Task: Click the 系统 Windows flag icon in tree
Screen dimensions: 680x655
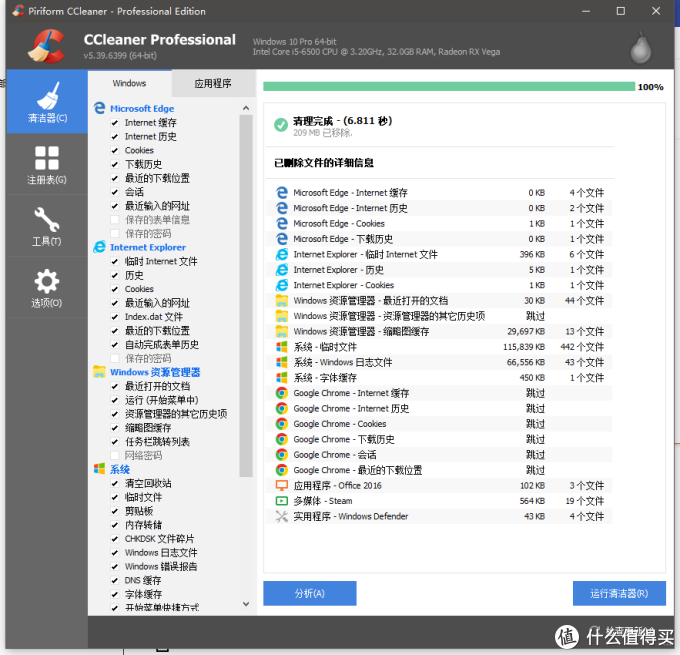Action: tap(100, 469)
